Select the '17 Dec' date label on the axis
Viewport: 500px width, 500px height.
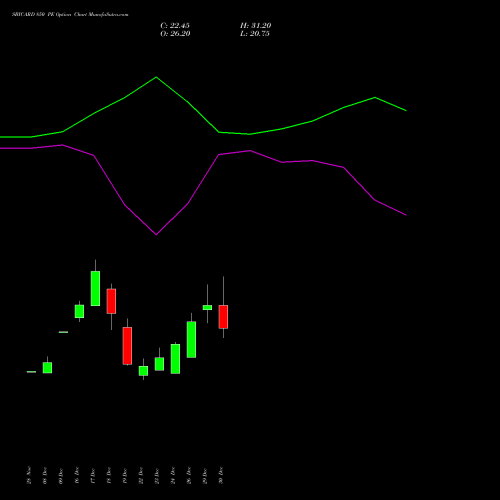93,476
